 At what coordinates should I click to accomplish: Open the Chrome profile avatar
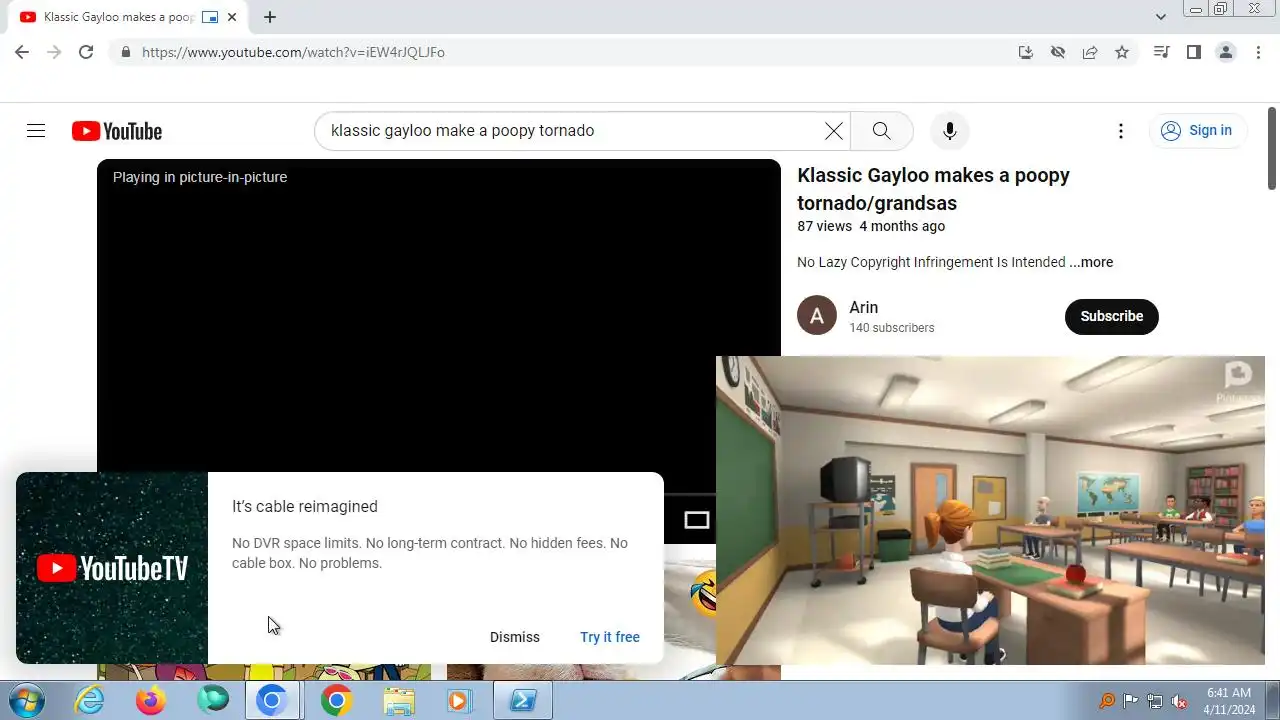(1226, 52)
